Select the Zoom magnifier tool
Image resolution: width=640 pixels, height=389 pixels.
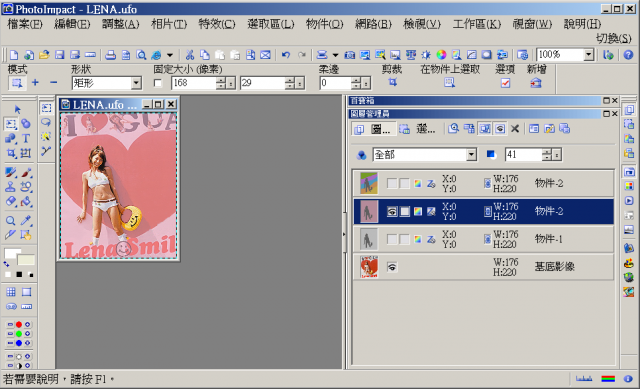[x=11, y=221]
